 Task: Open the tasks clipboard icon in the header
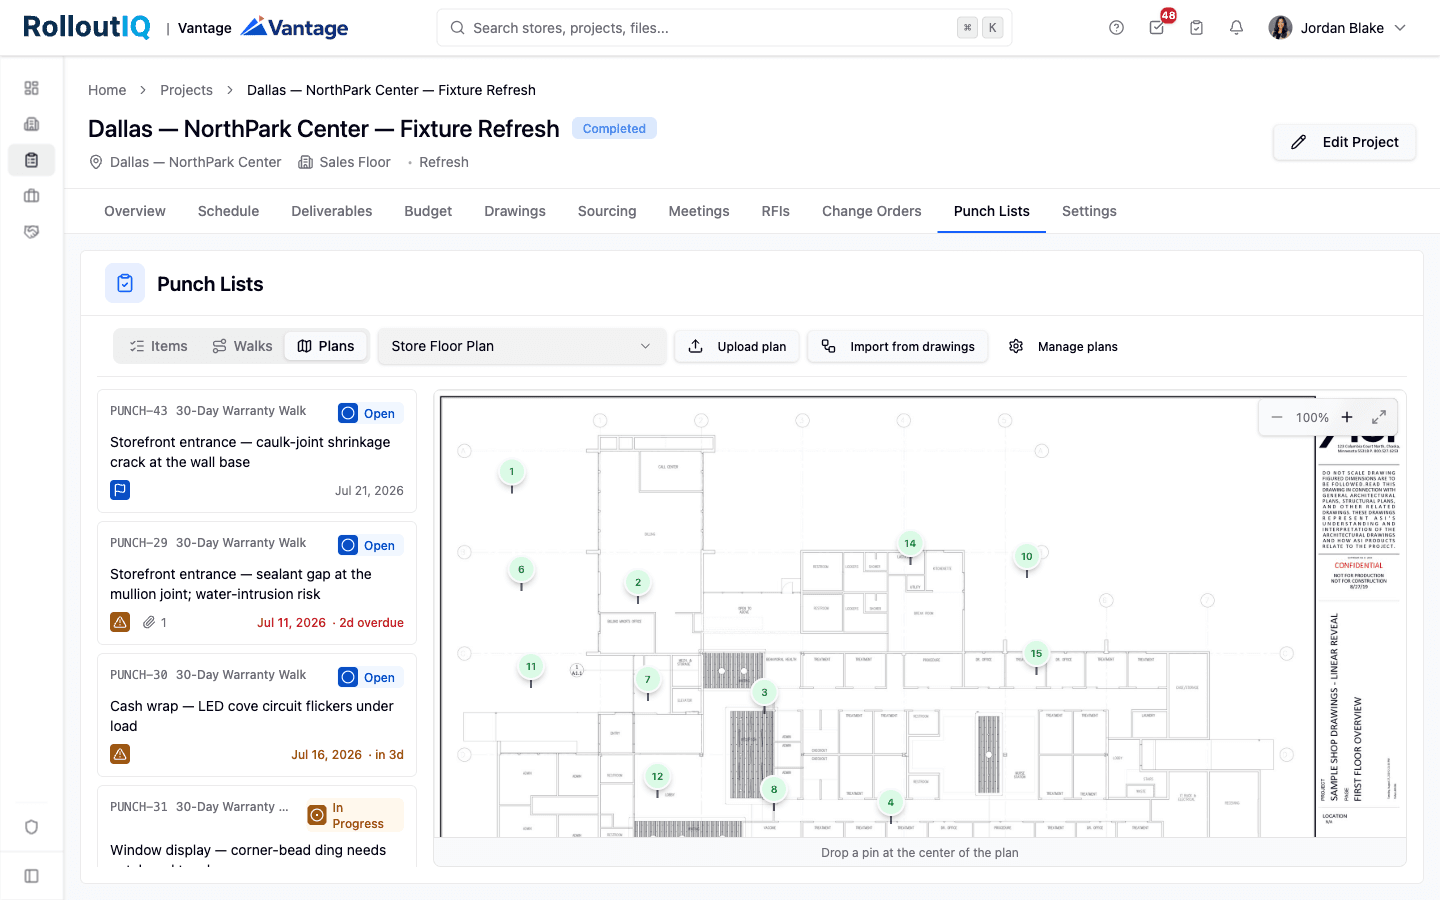point(1197,28)
